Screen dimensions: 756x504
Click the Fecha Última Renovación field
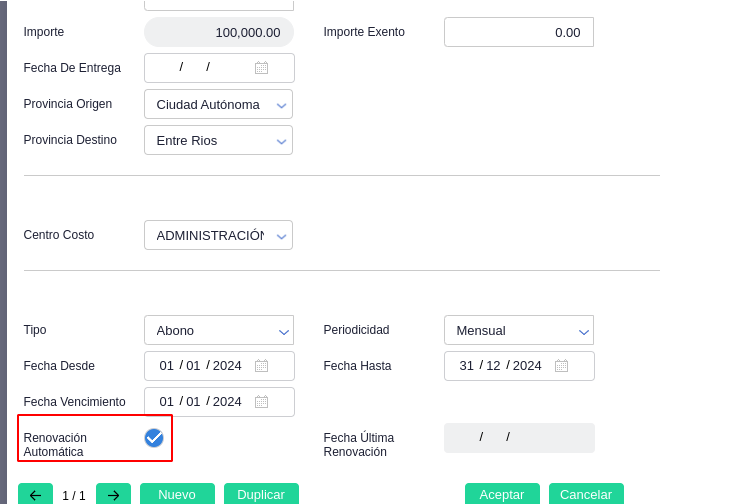tap(519, 438)
